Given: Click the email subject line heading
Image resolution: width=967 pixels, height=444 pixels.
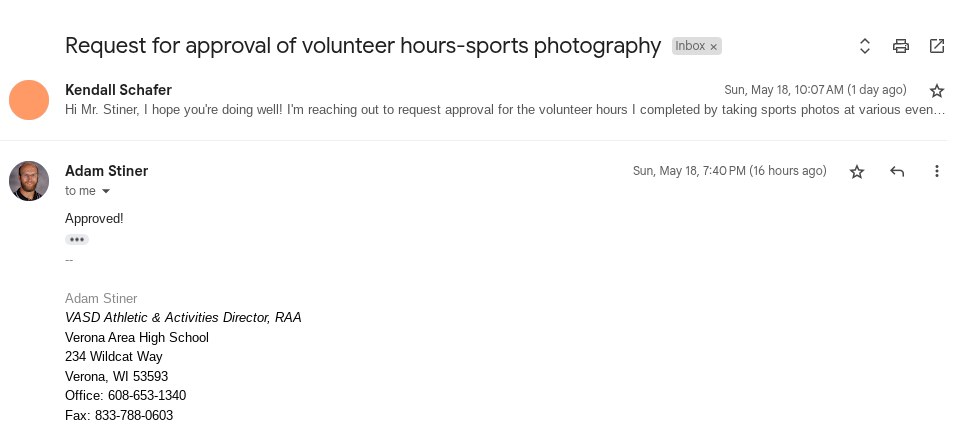Looking at the screenshot, I should click(363, 46).
